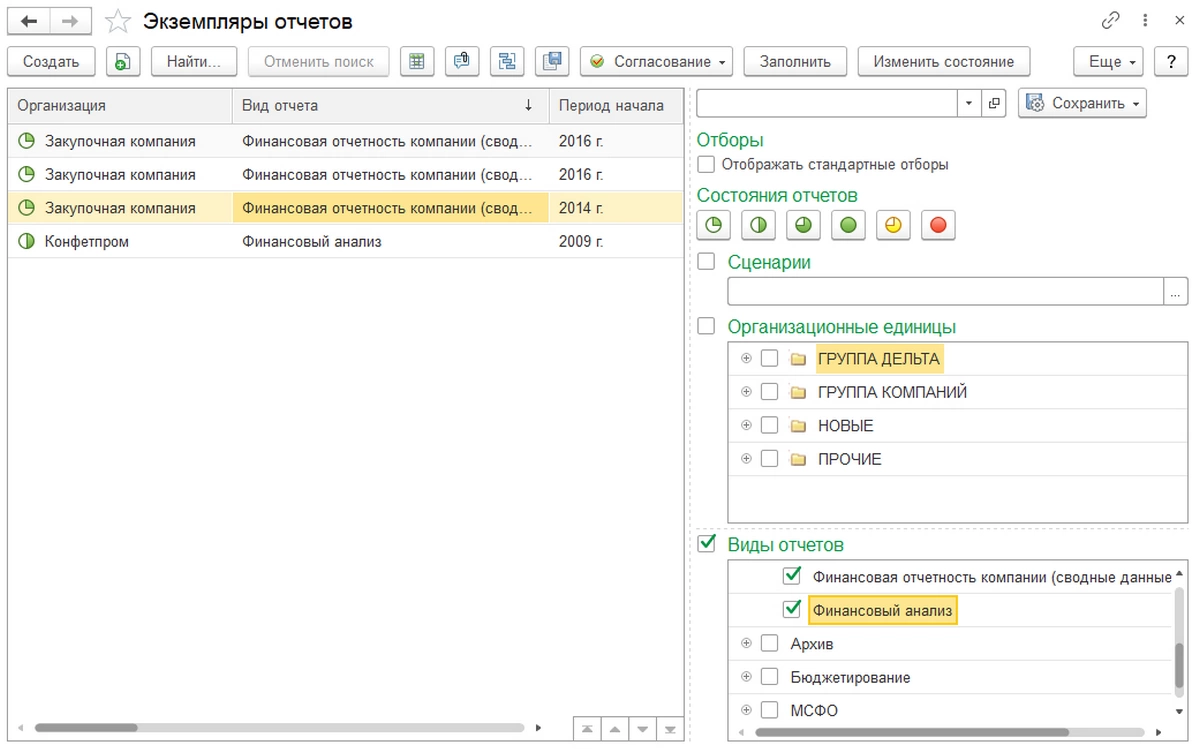Viewport: 1200px width, 753px height.
Task: Filter by half-filled green circle state
Action: (x=759, y=225)
